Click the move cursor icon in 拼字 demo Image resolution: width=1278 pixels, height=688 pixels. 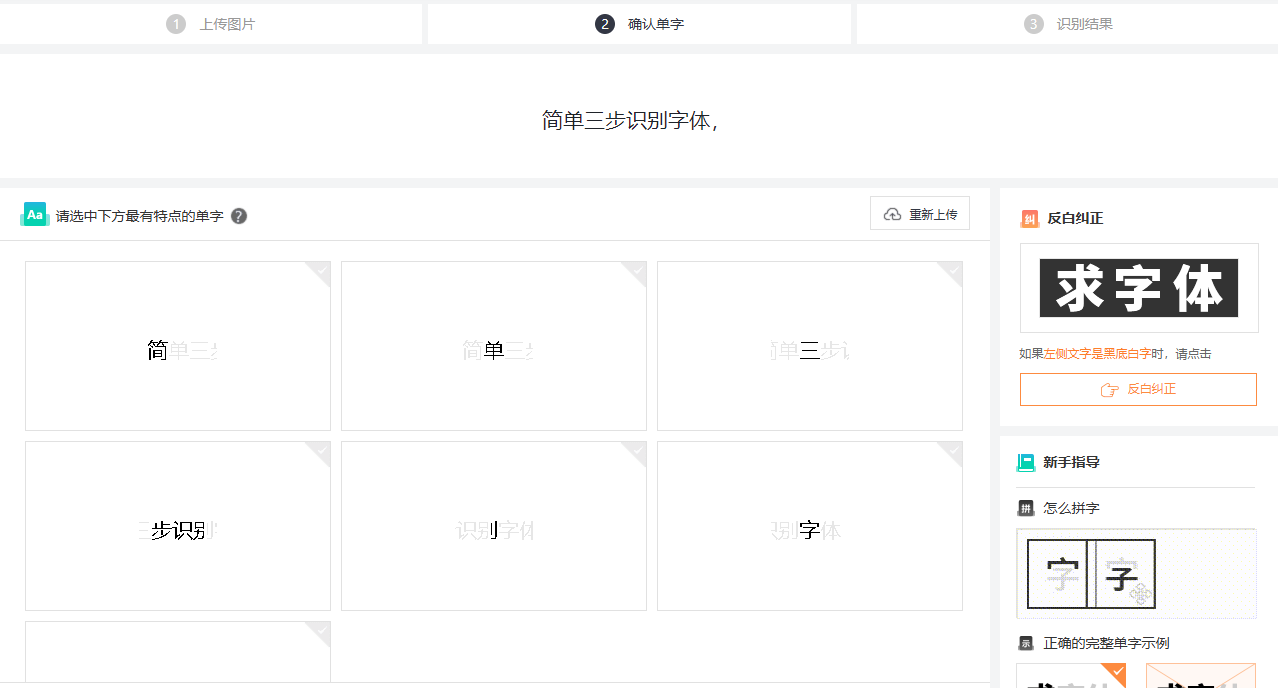coord(1140,595)
